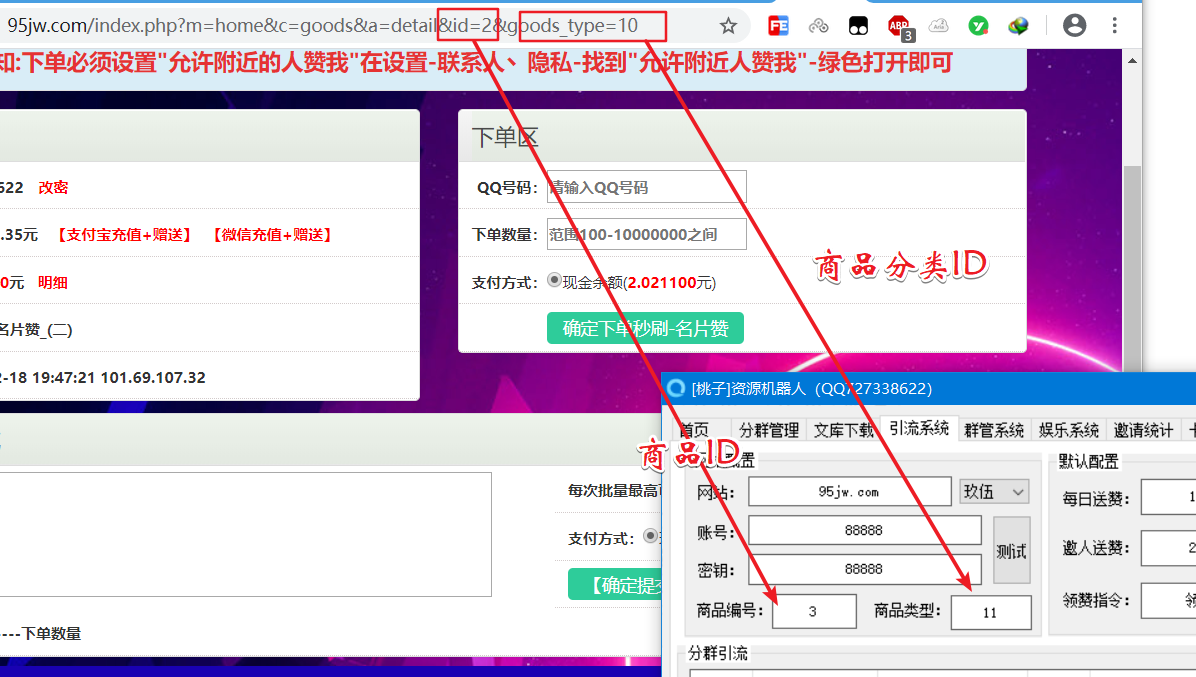Focus the QQ号码 input field
This screenshot has width=1196, height=677.
[x=647, y=188]
